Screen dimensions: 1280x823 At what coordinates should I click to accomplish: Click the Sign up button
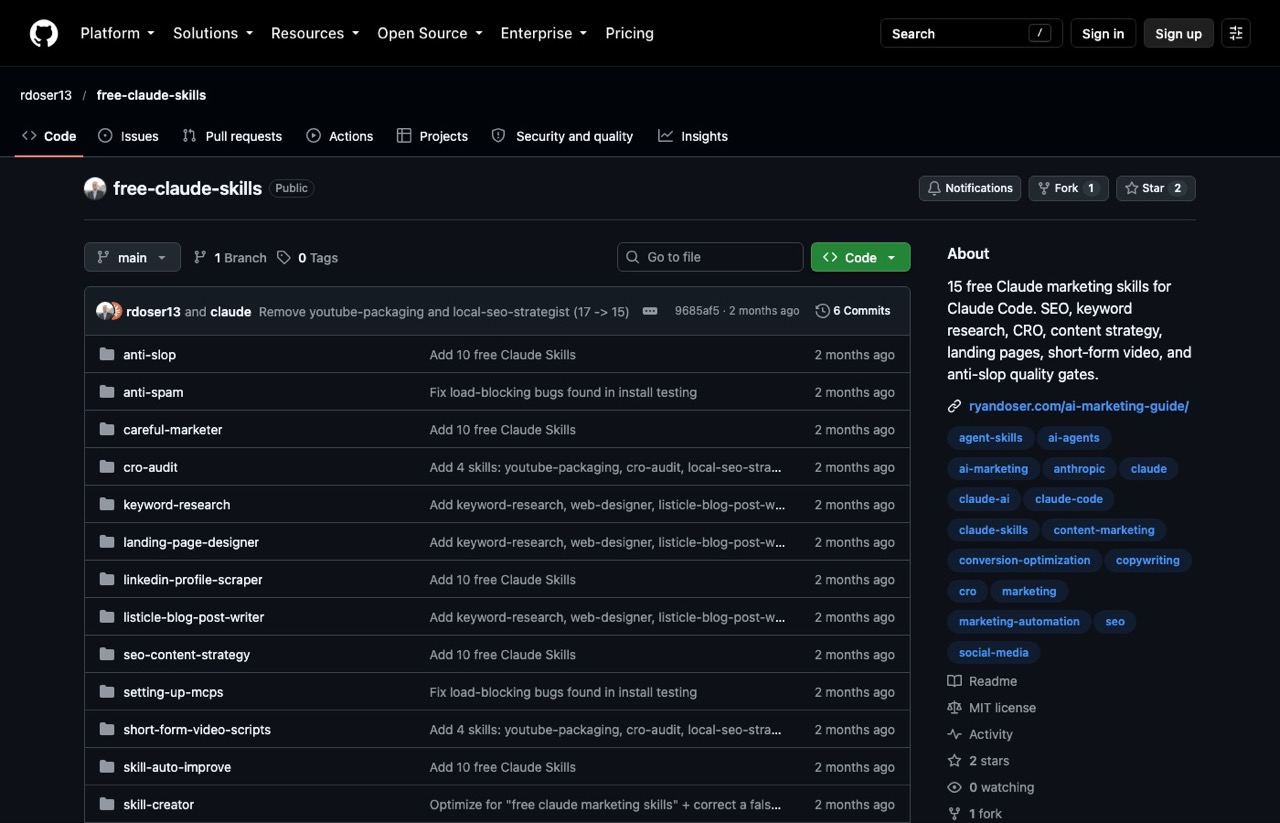tap(1178, 33)
